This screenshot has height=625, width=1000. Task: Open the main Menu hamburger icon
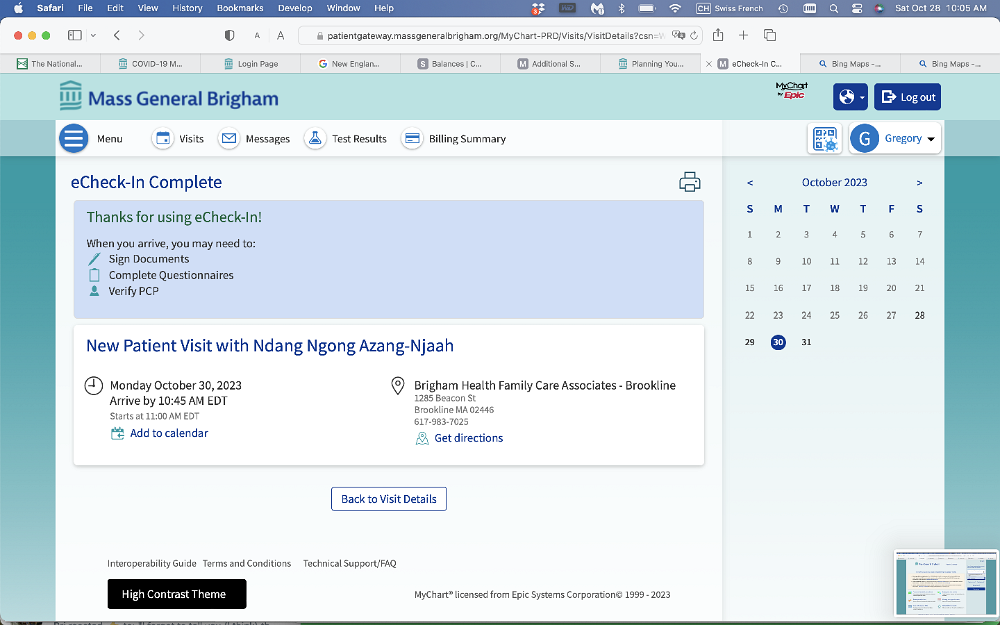(x=74, y=138)
